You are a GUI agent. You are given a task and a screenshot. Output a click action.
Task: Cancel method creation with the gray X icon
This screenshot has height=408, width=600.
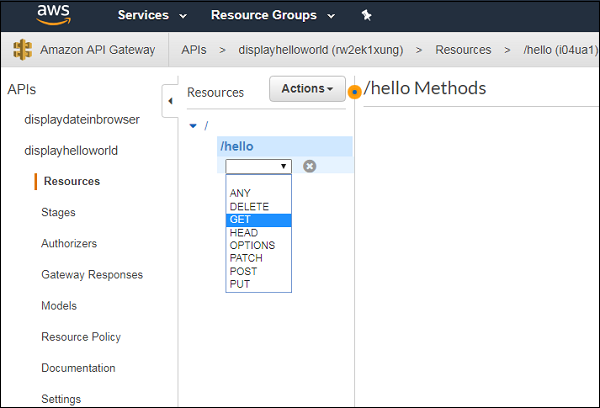click(310, 166)
